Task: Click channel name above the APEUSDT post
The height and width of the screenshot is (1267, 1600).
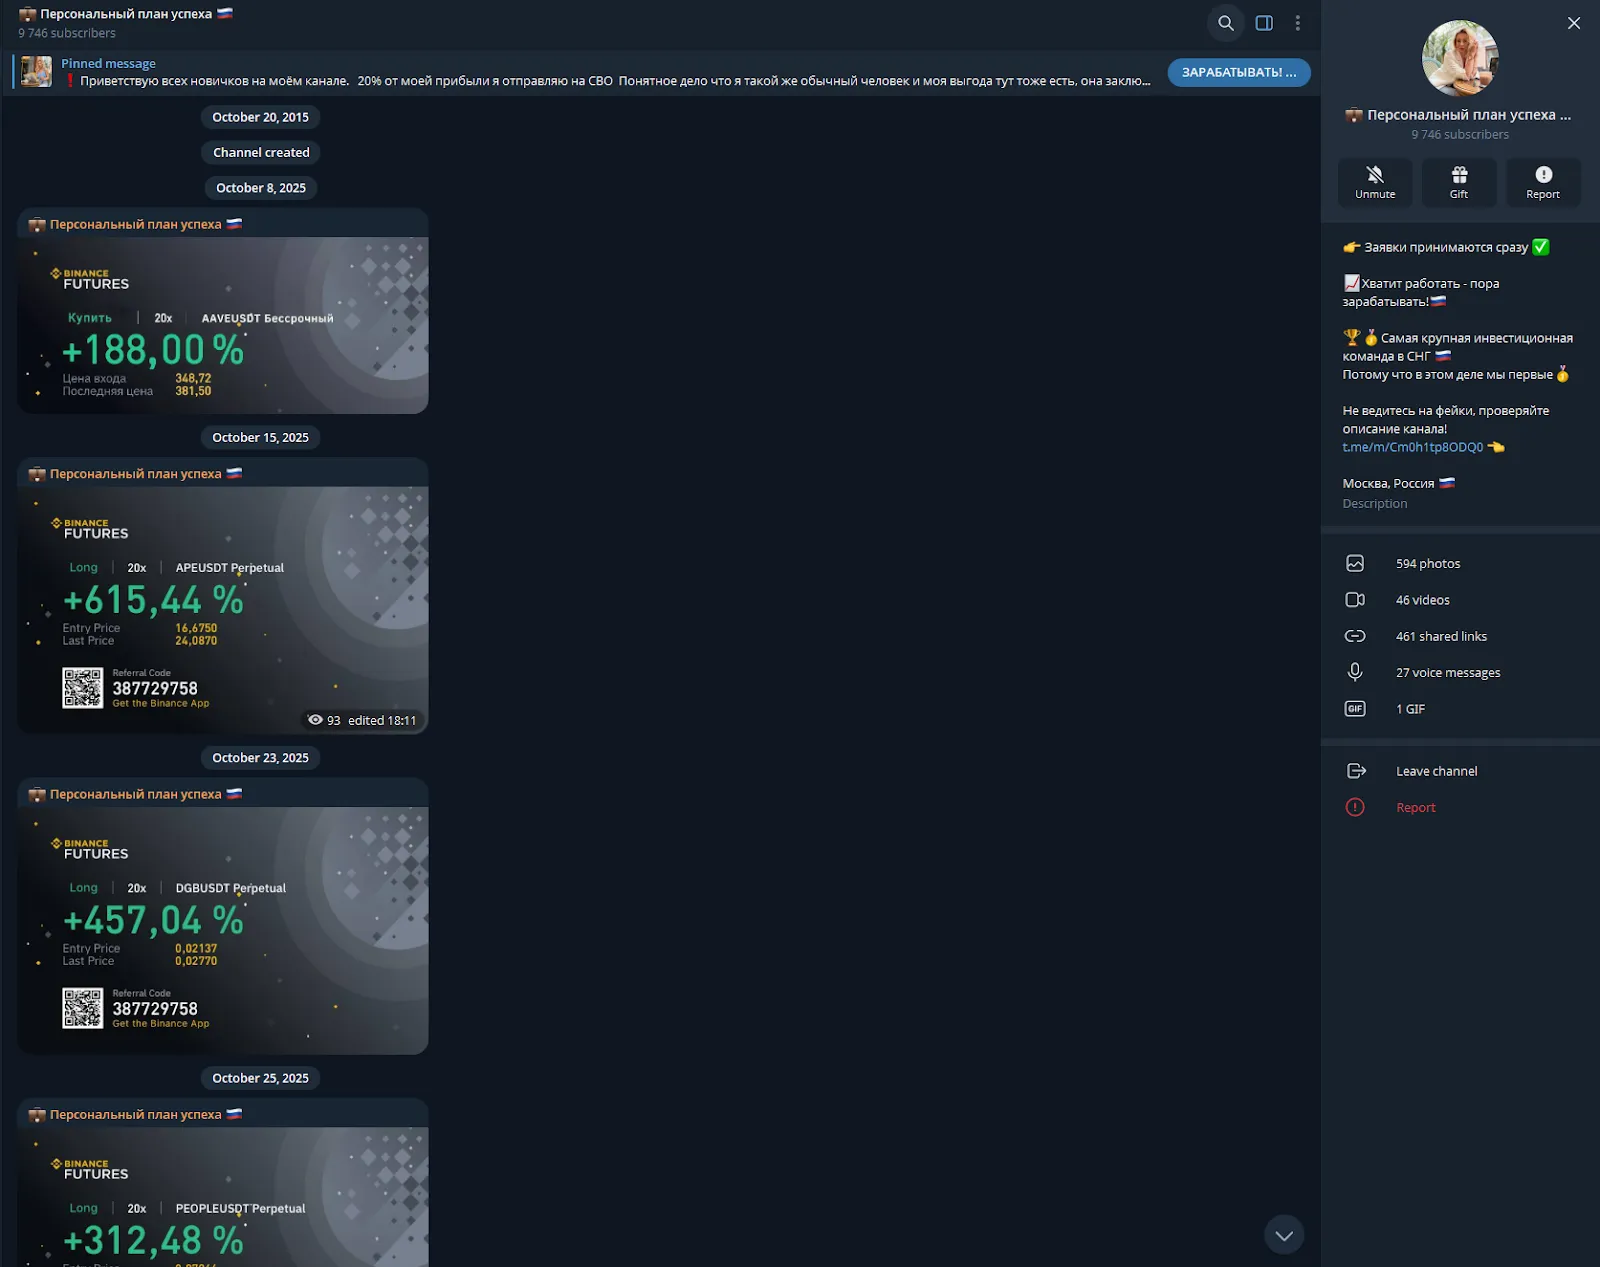Action: (135, 474)
